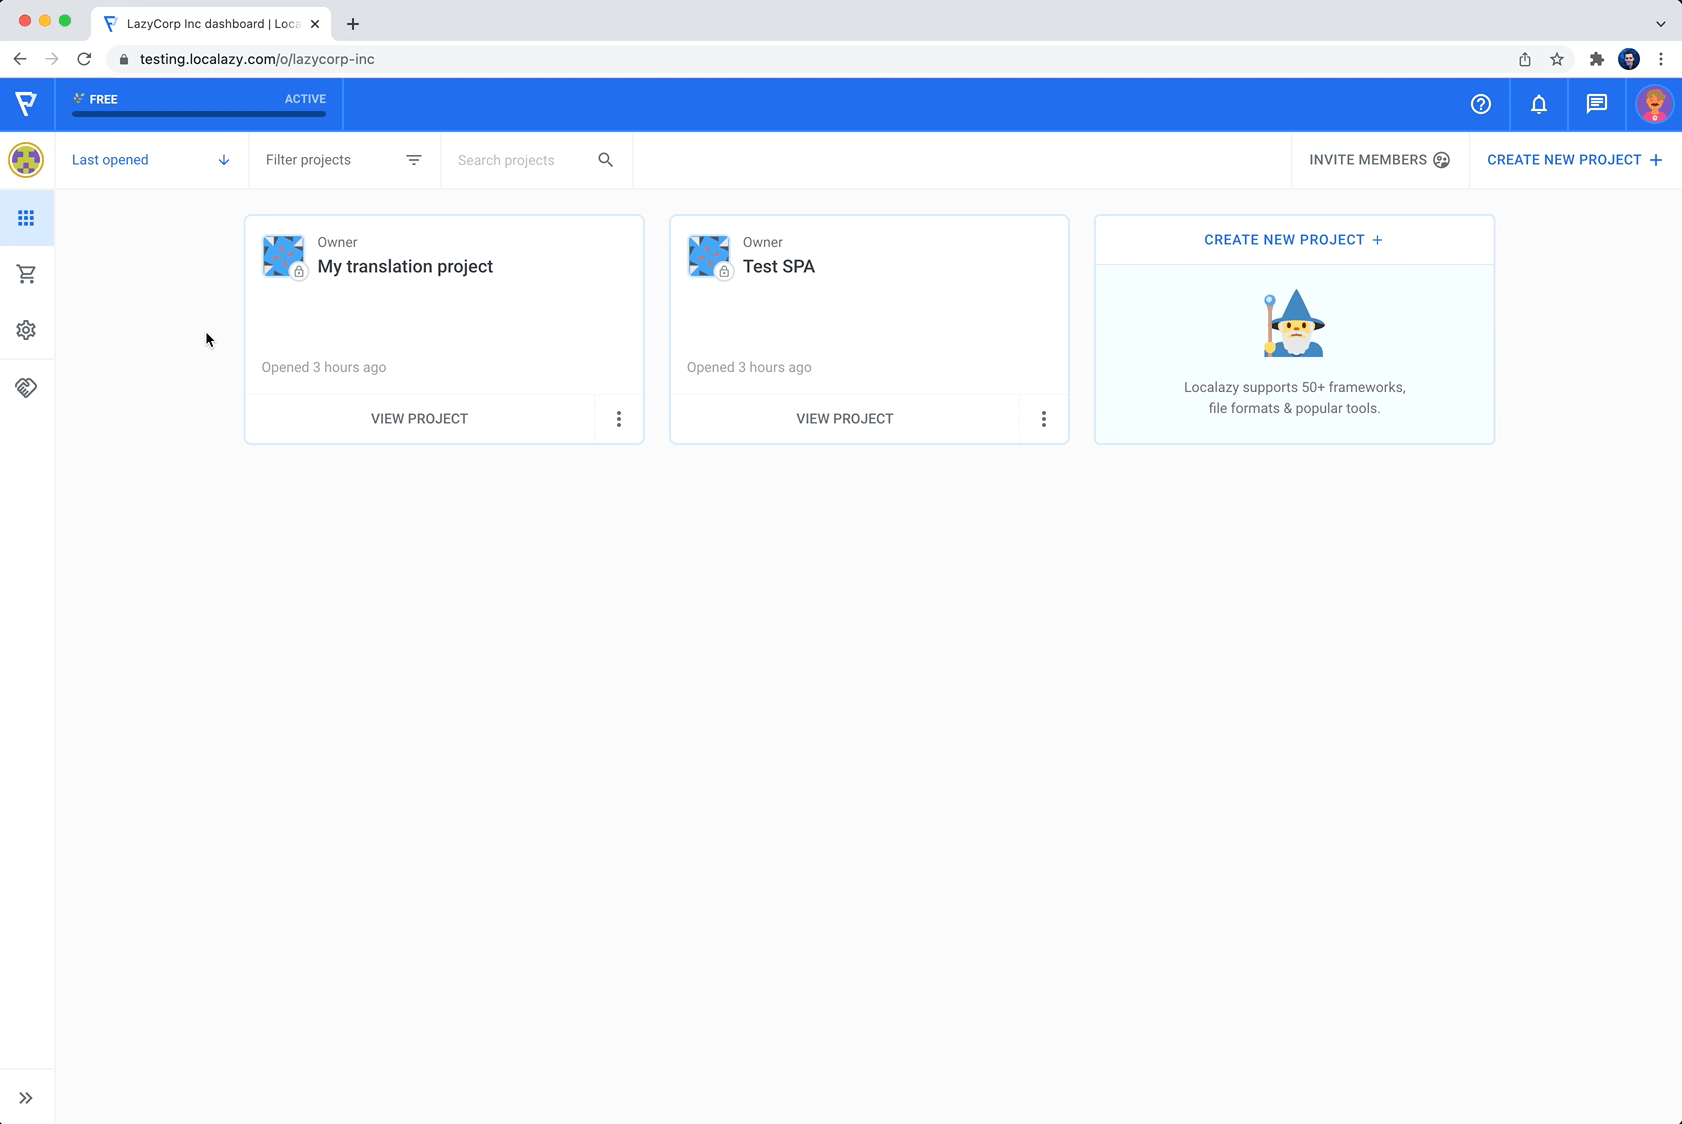Screen dimensions: 1682x1124
Task: Open notifications bell icon
Action: 1538,104
